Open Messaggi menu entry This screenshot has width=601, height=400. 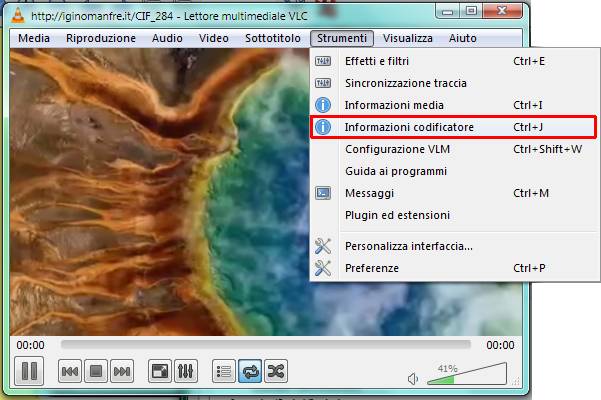(x=454, y=193)
